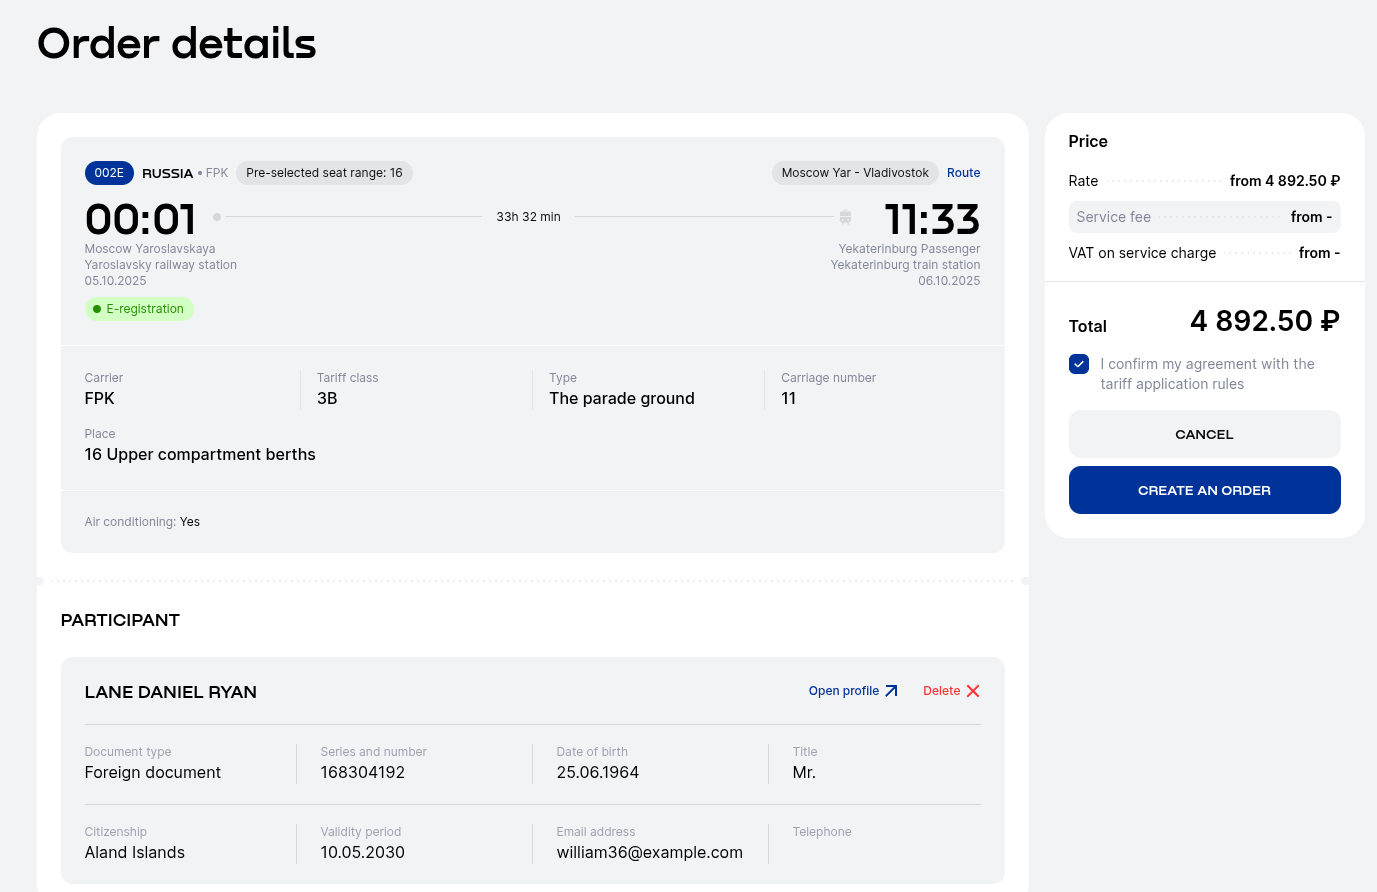Screen dimensions: 1377x892
Task: Click the arrow icon beside Open profile
Action: coord(891,691)
